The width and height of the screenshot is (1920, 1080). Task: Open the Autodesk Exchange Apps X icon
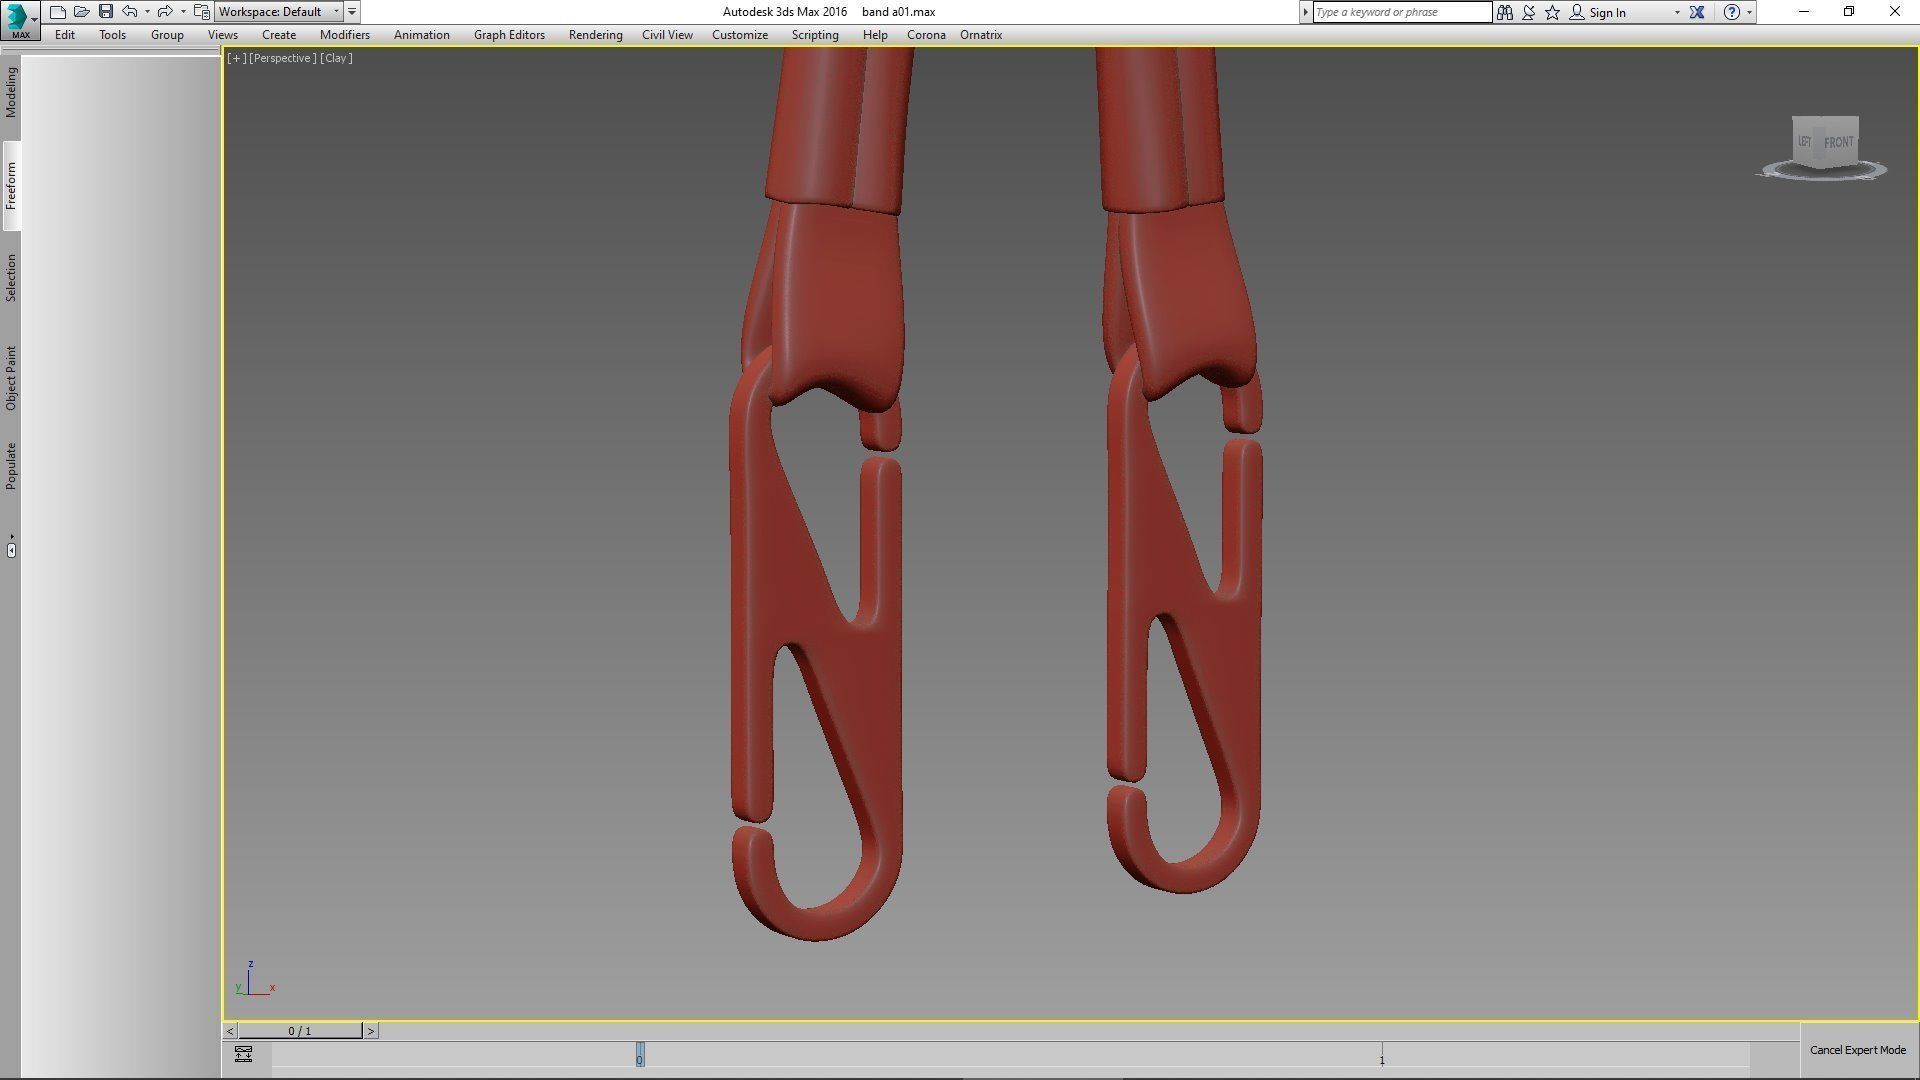coord(1697,12)
